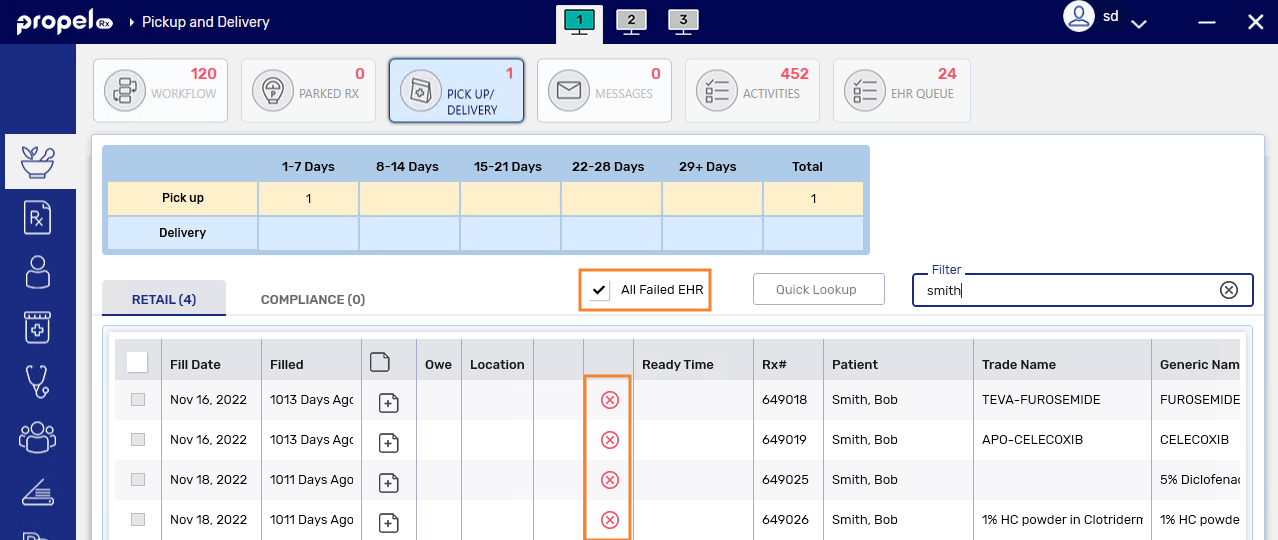1278x540 pixels.
Task: Switch to workspace monitor 2
Action: 631,21
